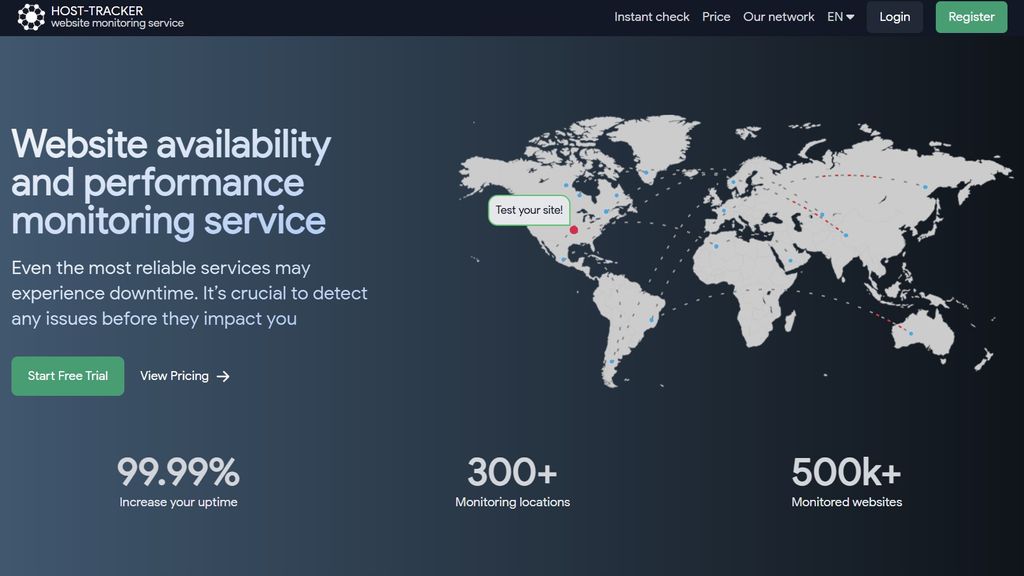Open the View Pricing link

(175, 376)
